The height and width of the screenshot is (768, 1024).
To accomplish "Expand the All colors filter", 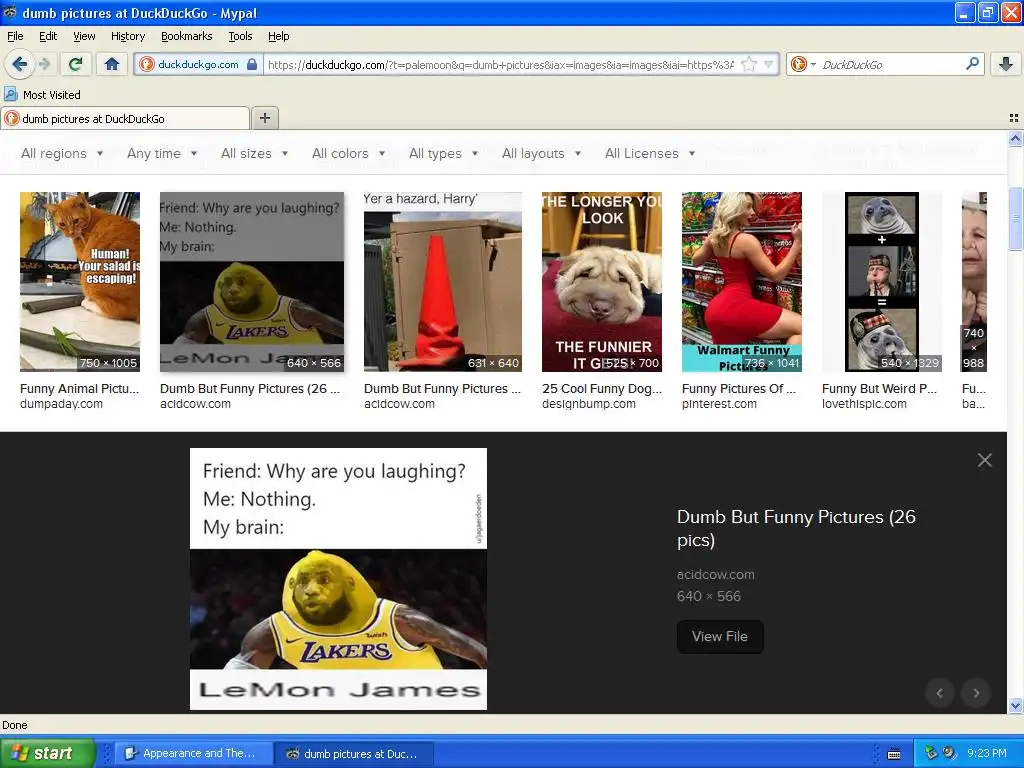I will coord(348,153).
